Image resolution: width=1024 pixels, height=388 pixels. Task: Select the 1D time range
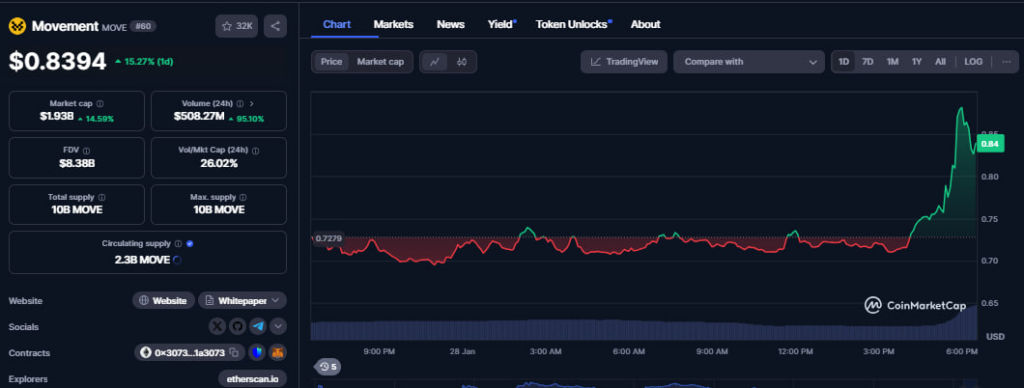[x=844, y=62]
